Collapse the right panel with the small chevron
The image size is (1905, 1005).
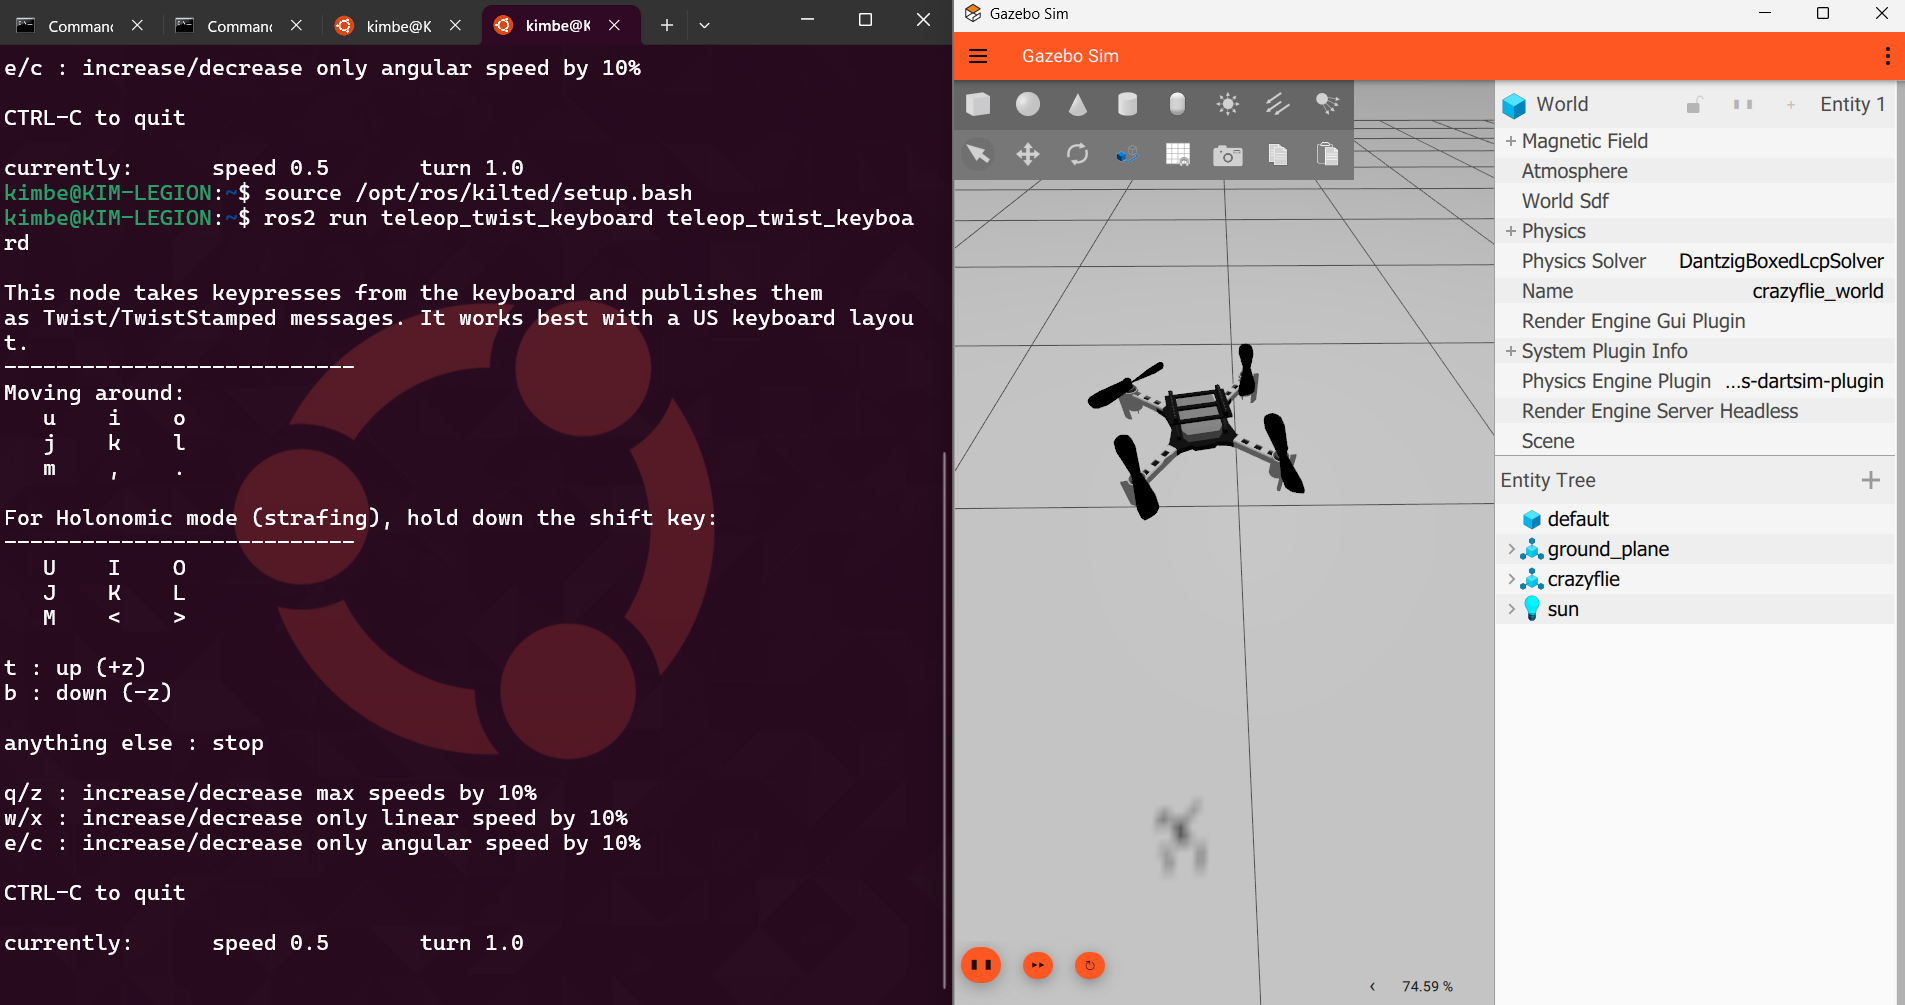tap(1373, 987)
